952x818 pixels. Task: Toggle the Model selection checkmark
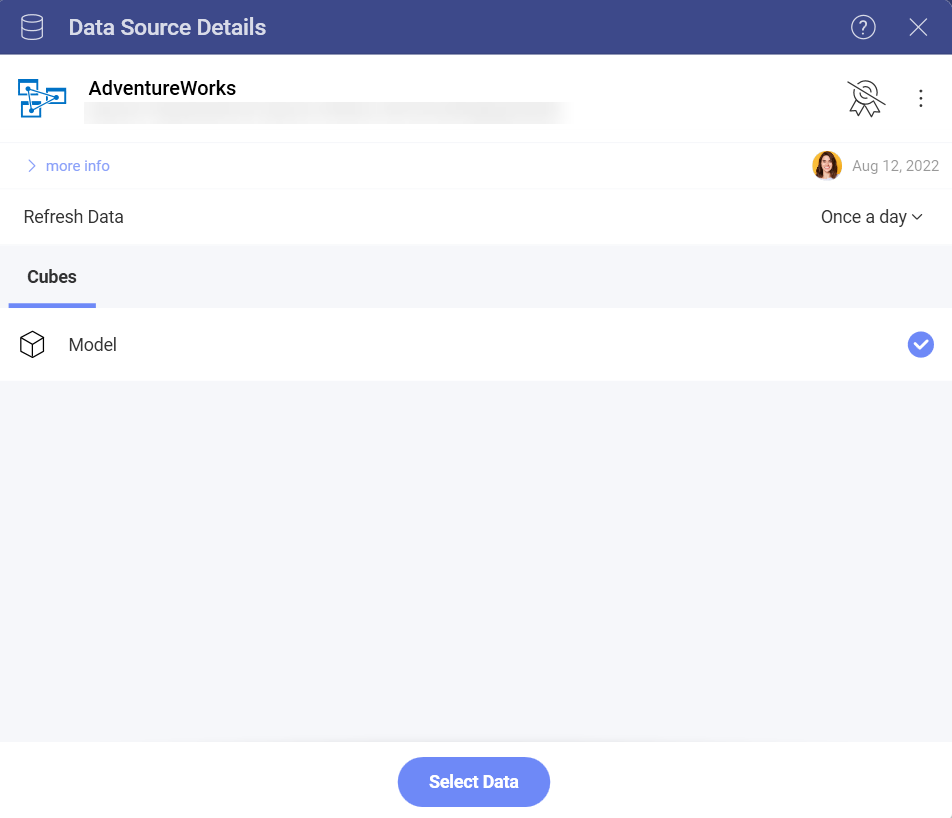tap(920, 344)
